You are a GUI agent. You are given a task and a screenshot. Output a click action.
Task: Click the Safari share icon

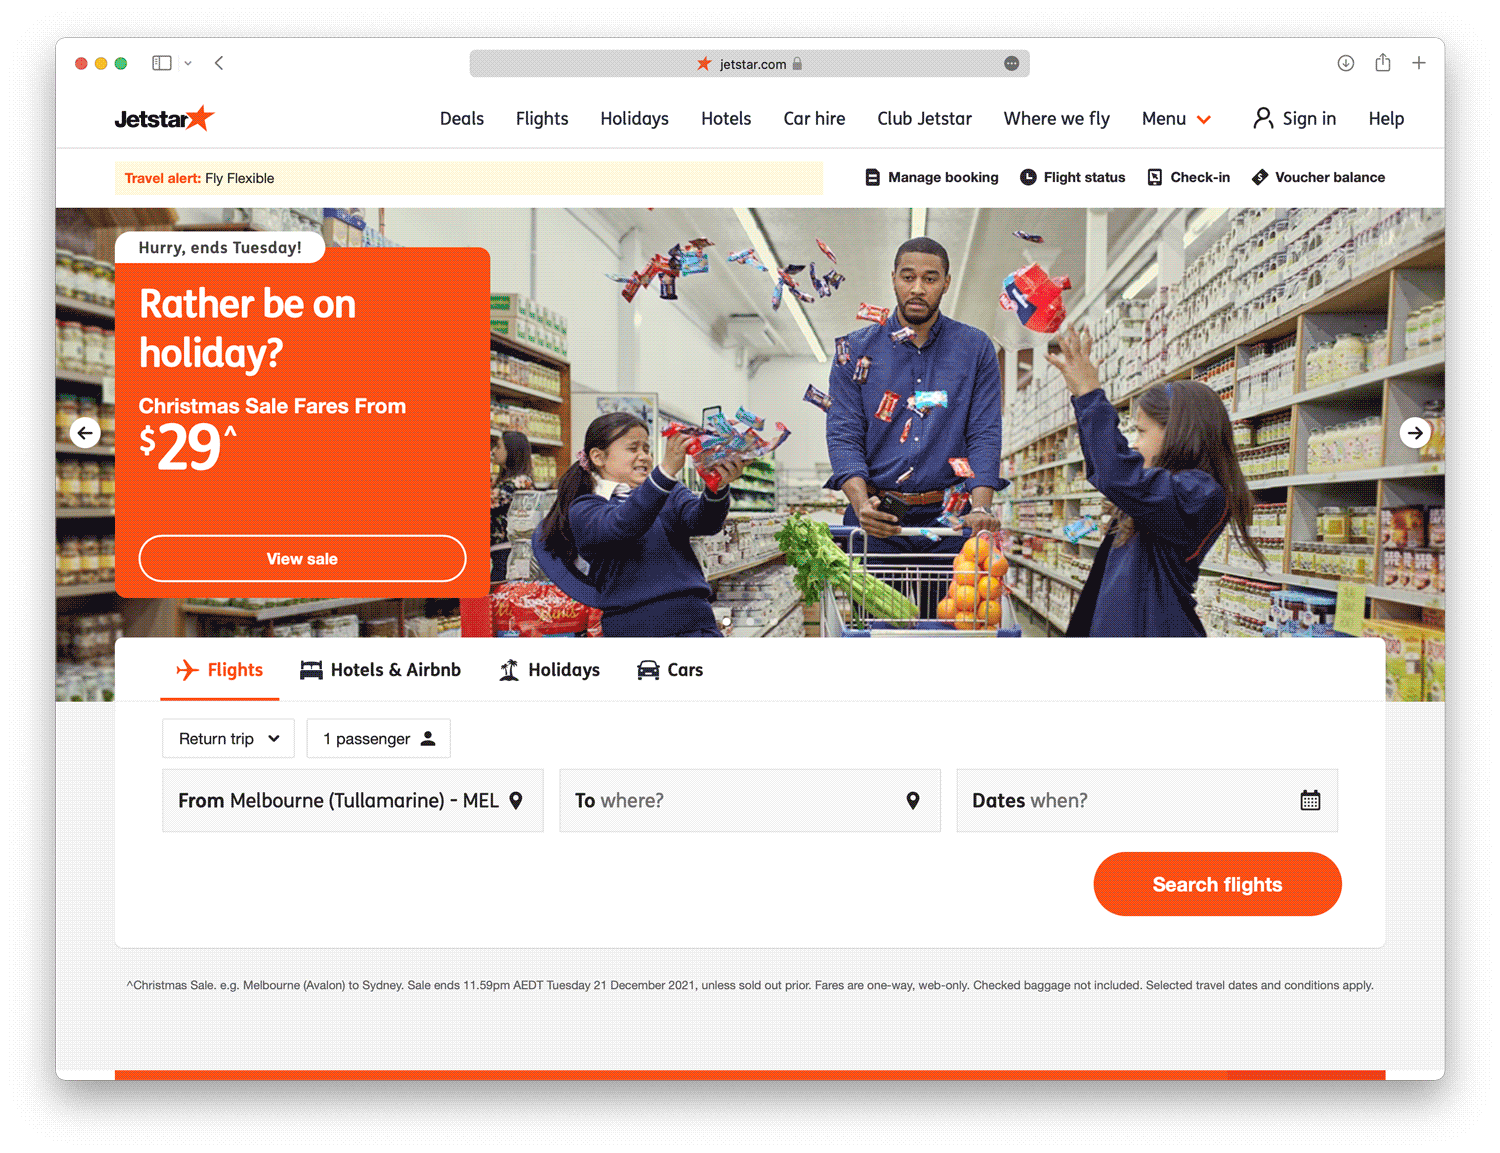pyautogui.click(x=1383, y=62)
